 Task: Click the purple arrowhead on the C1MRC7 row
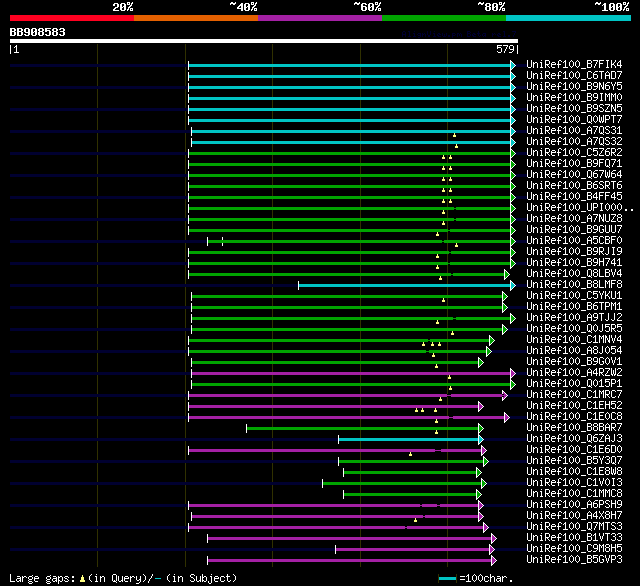(x=505, y=395)
